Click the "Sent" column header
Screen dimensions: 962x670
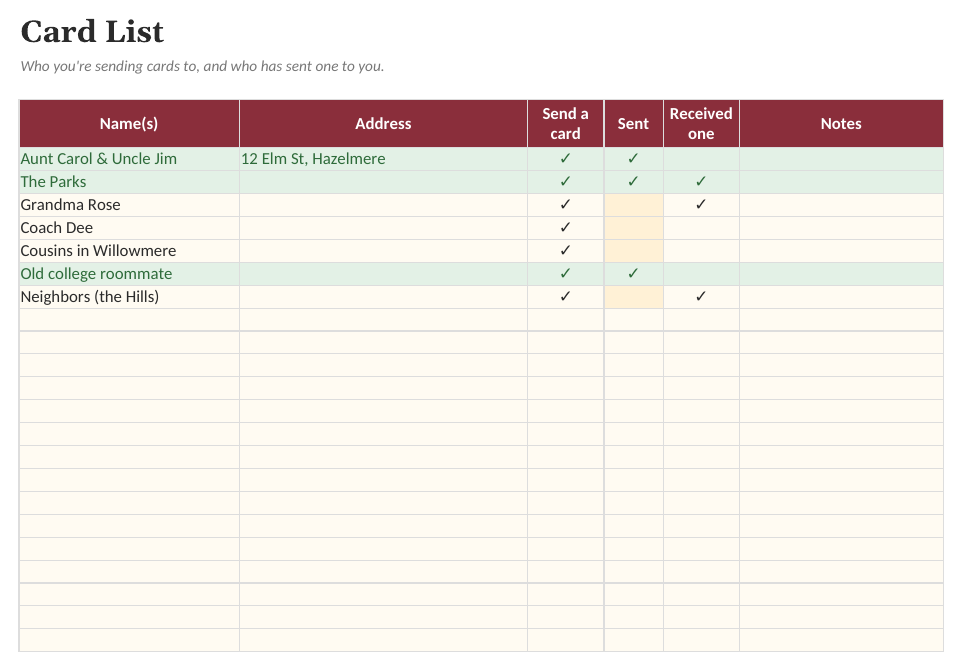[x=633, y=124]
